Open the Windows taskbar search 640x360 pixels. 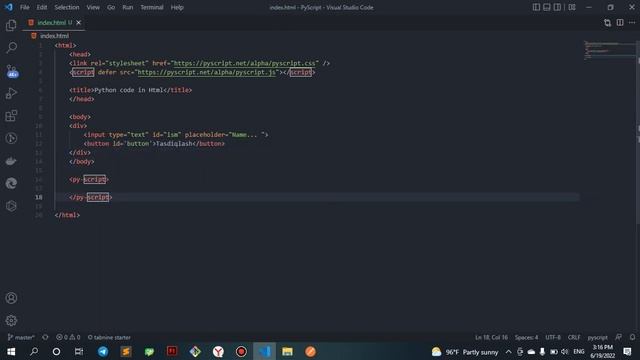pos(34,351)
